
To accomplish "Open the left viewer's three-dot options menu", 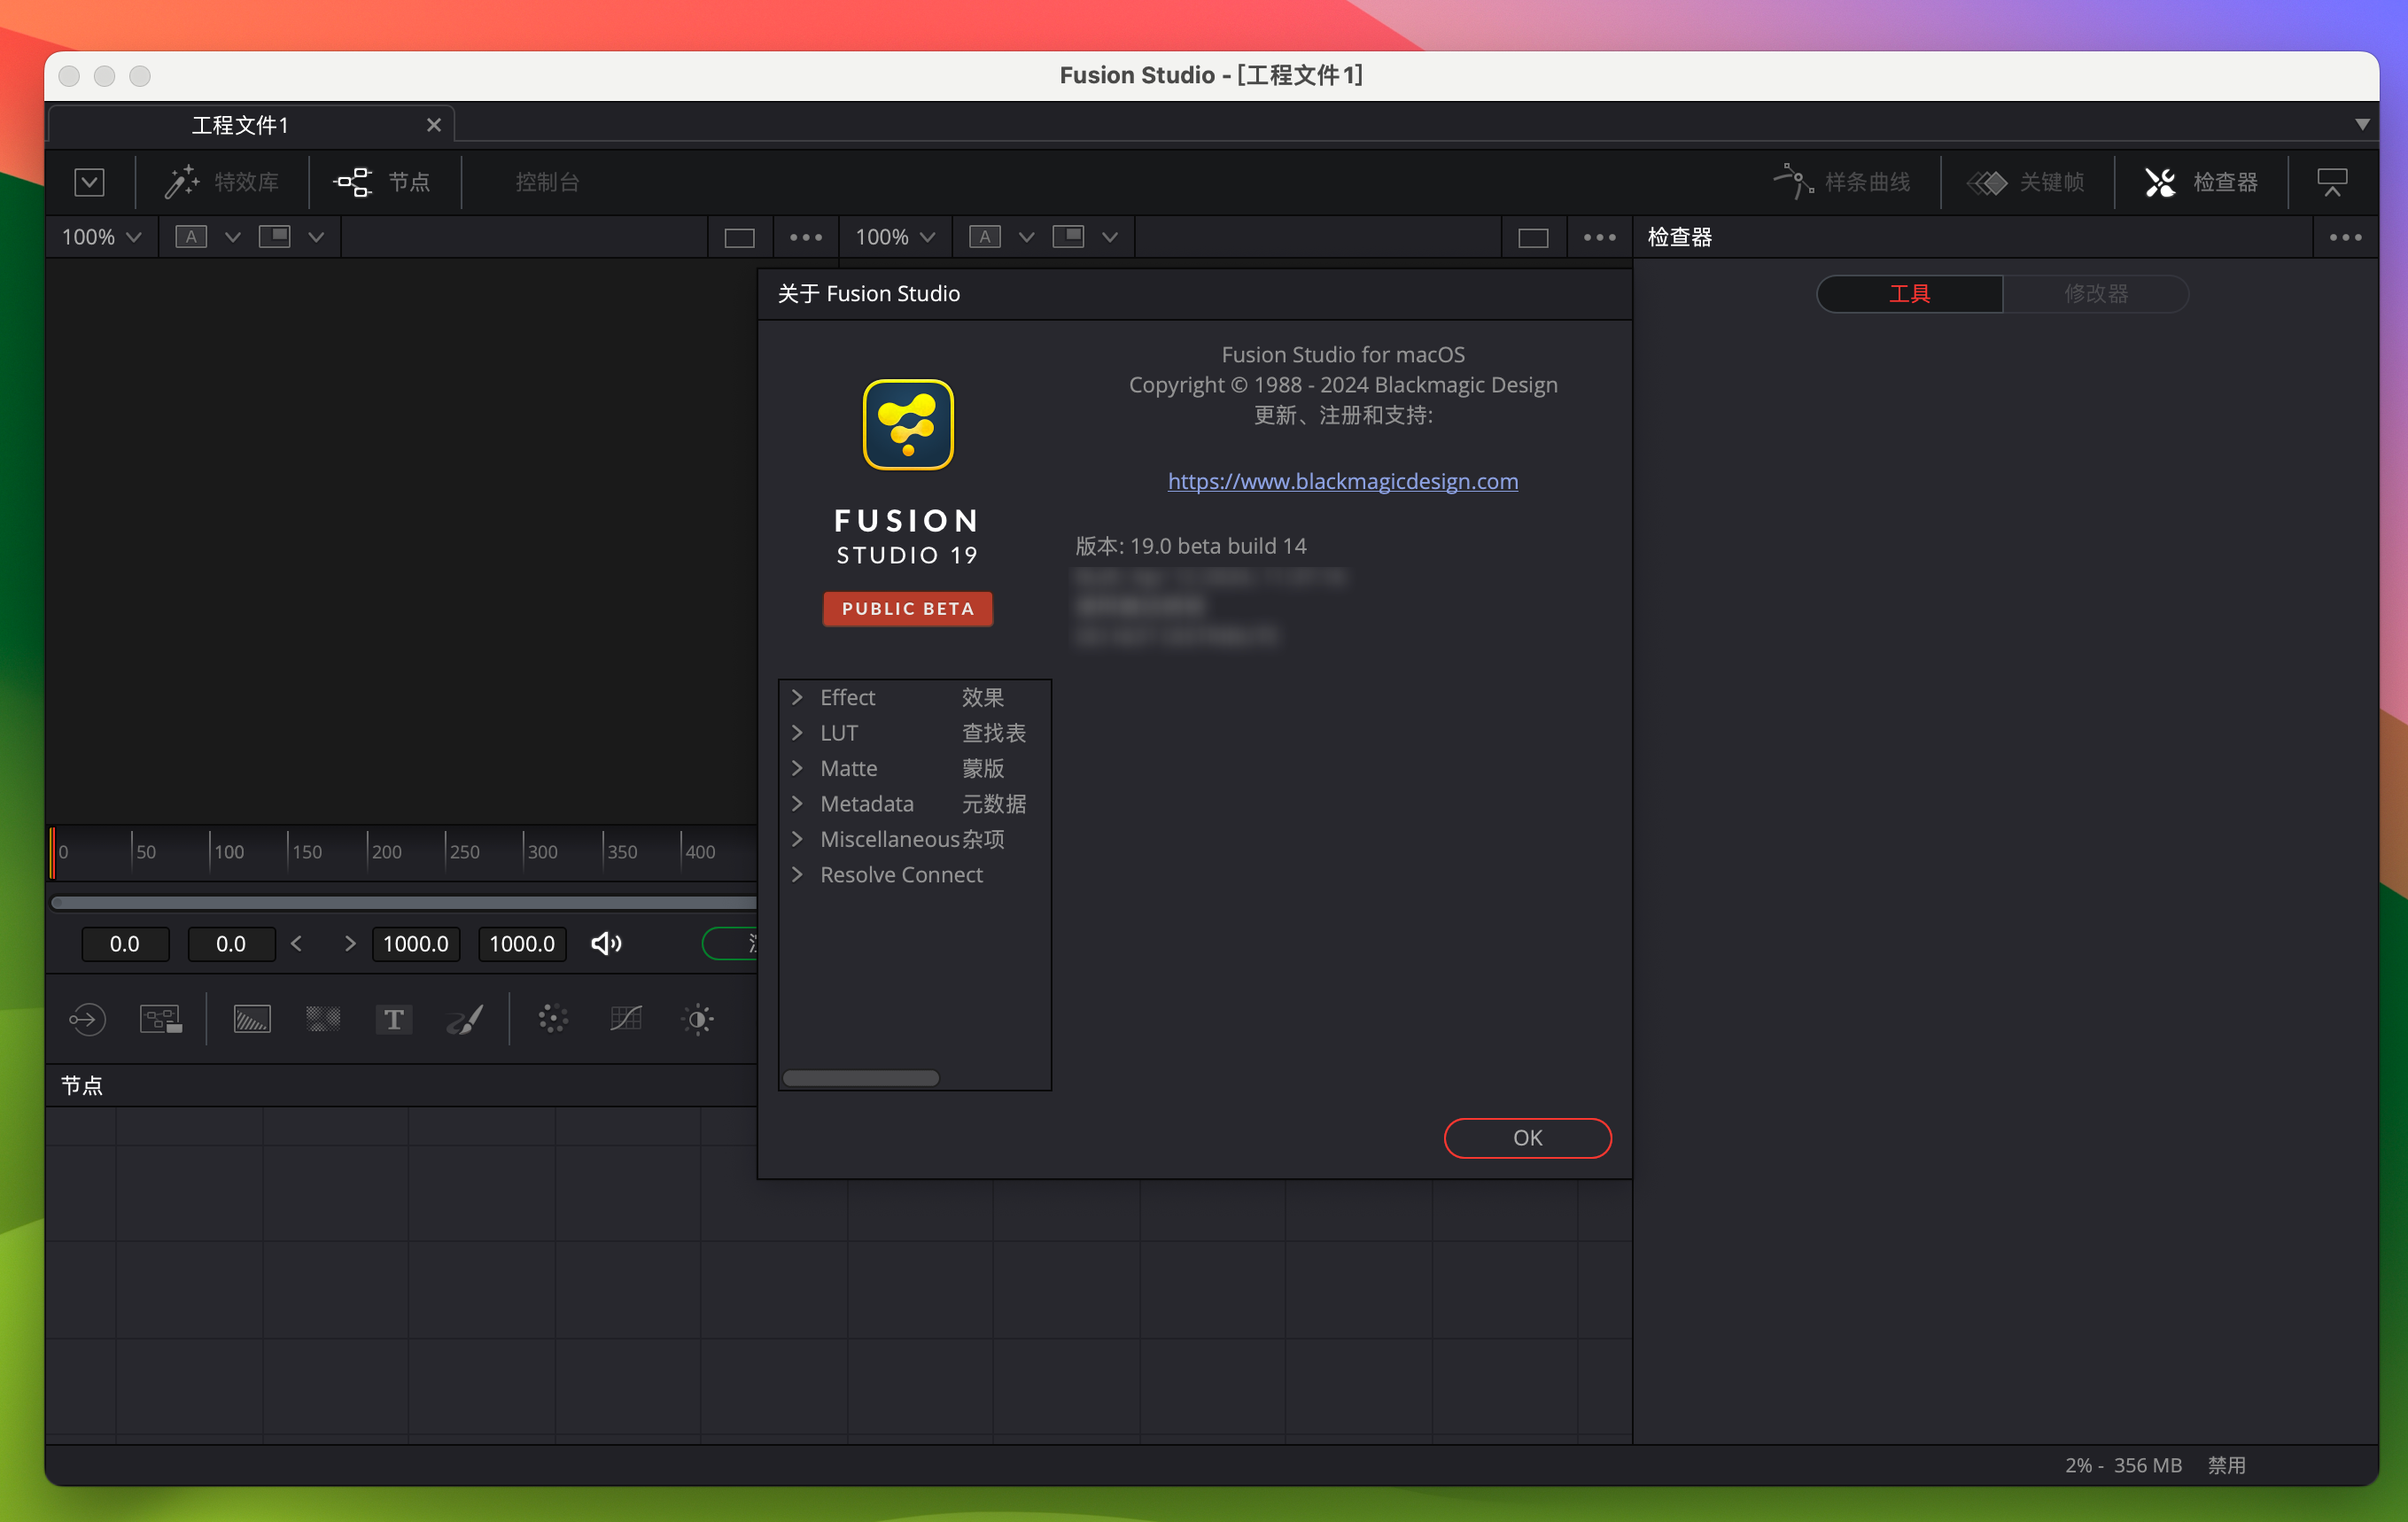I will (x=806, y=237).
